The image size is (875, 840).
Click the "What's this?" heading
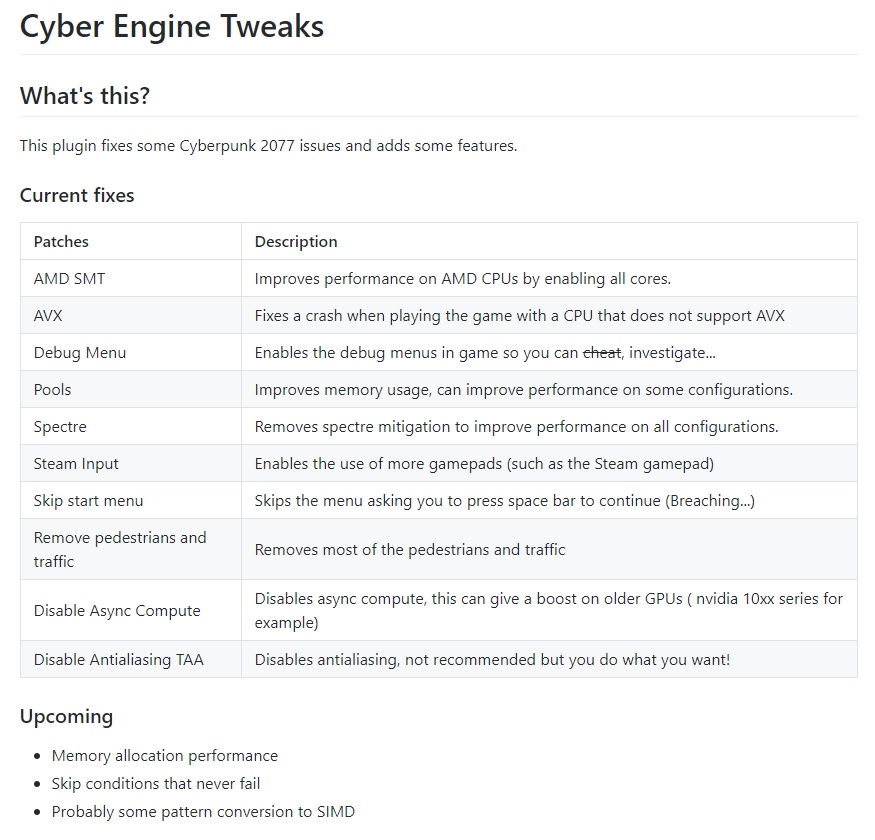[x=84, y=96]
